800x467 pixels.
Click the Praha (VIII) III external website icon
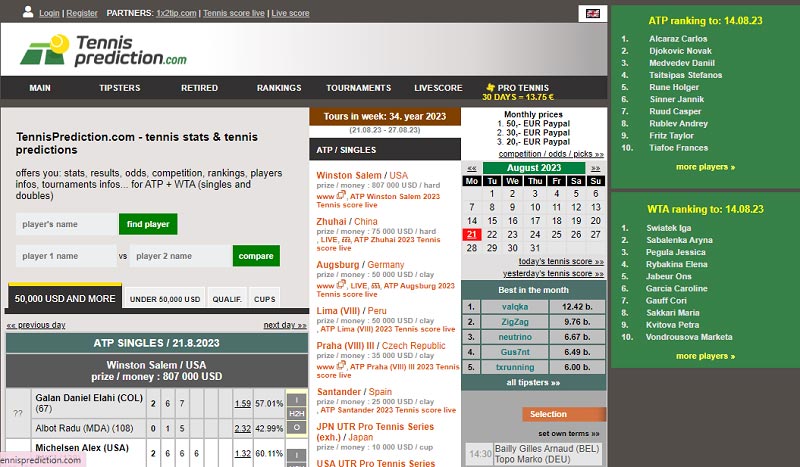(341, 365)
